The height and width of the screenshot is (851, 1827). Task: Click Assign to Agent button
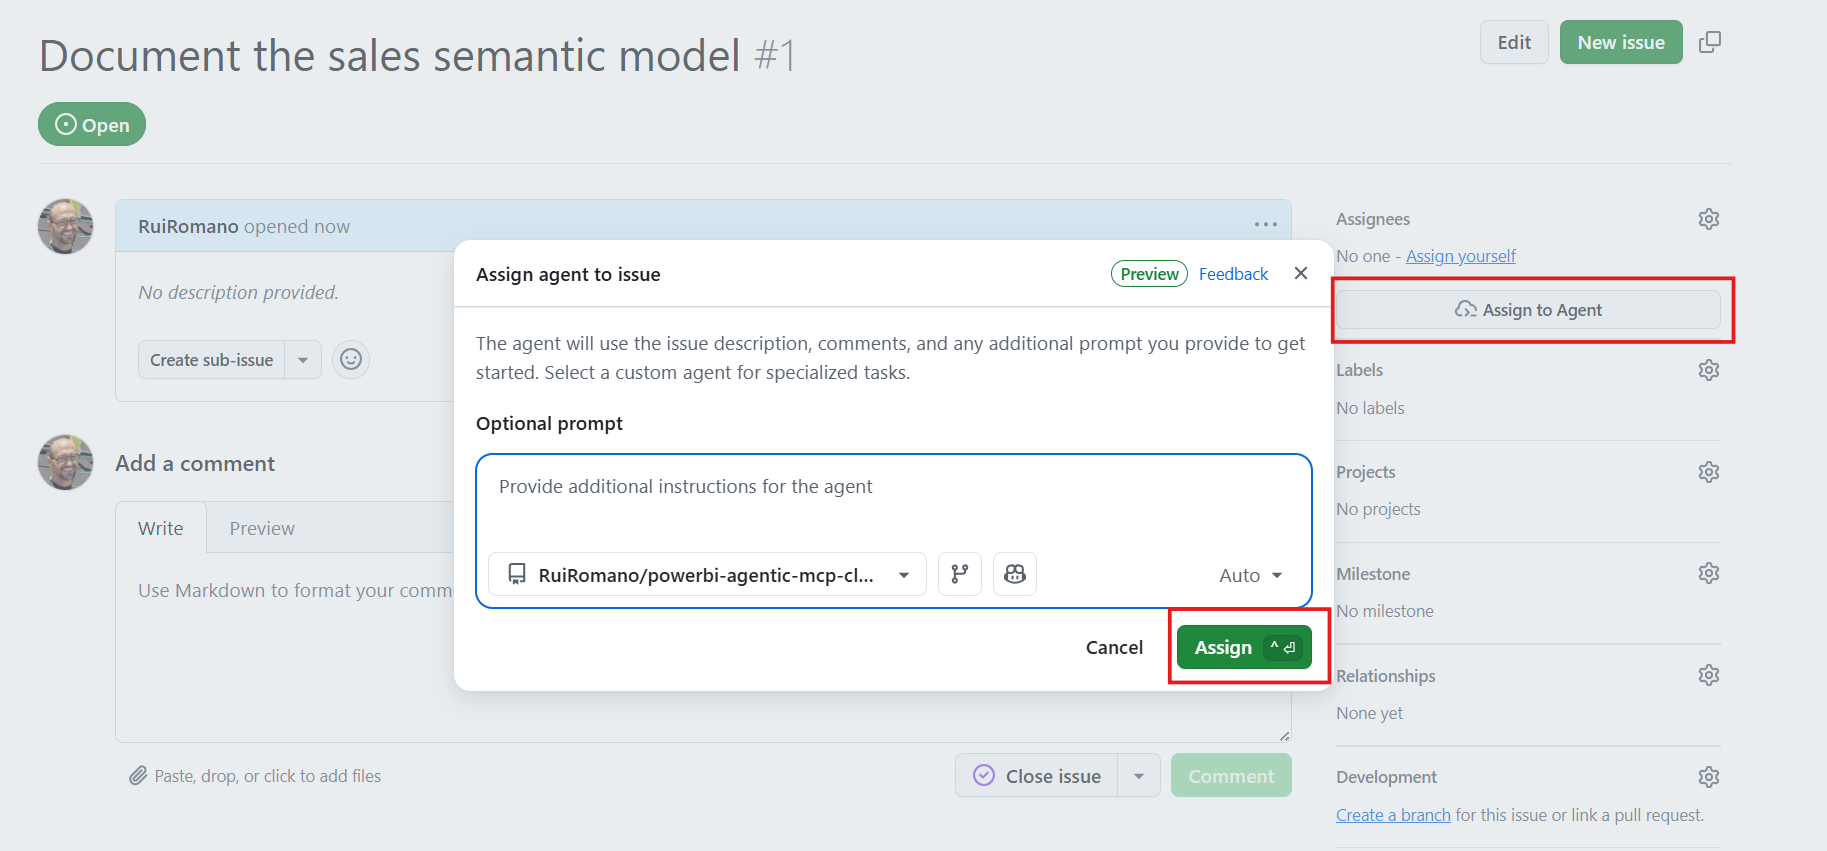point(1528,310)
